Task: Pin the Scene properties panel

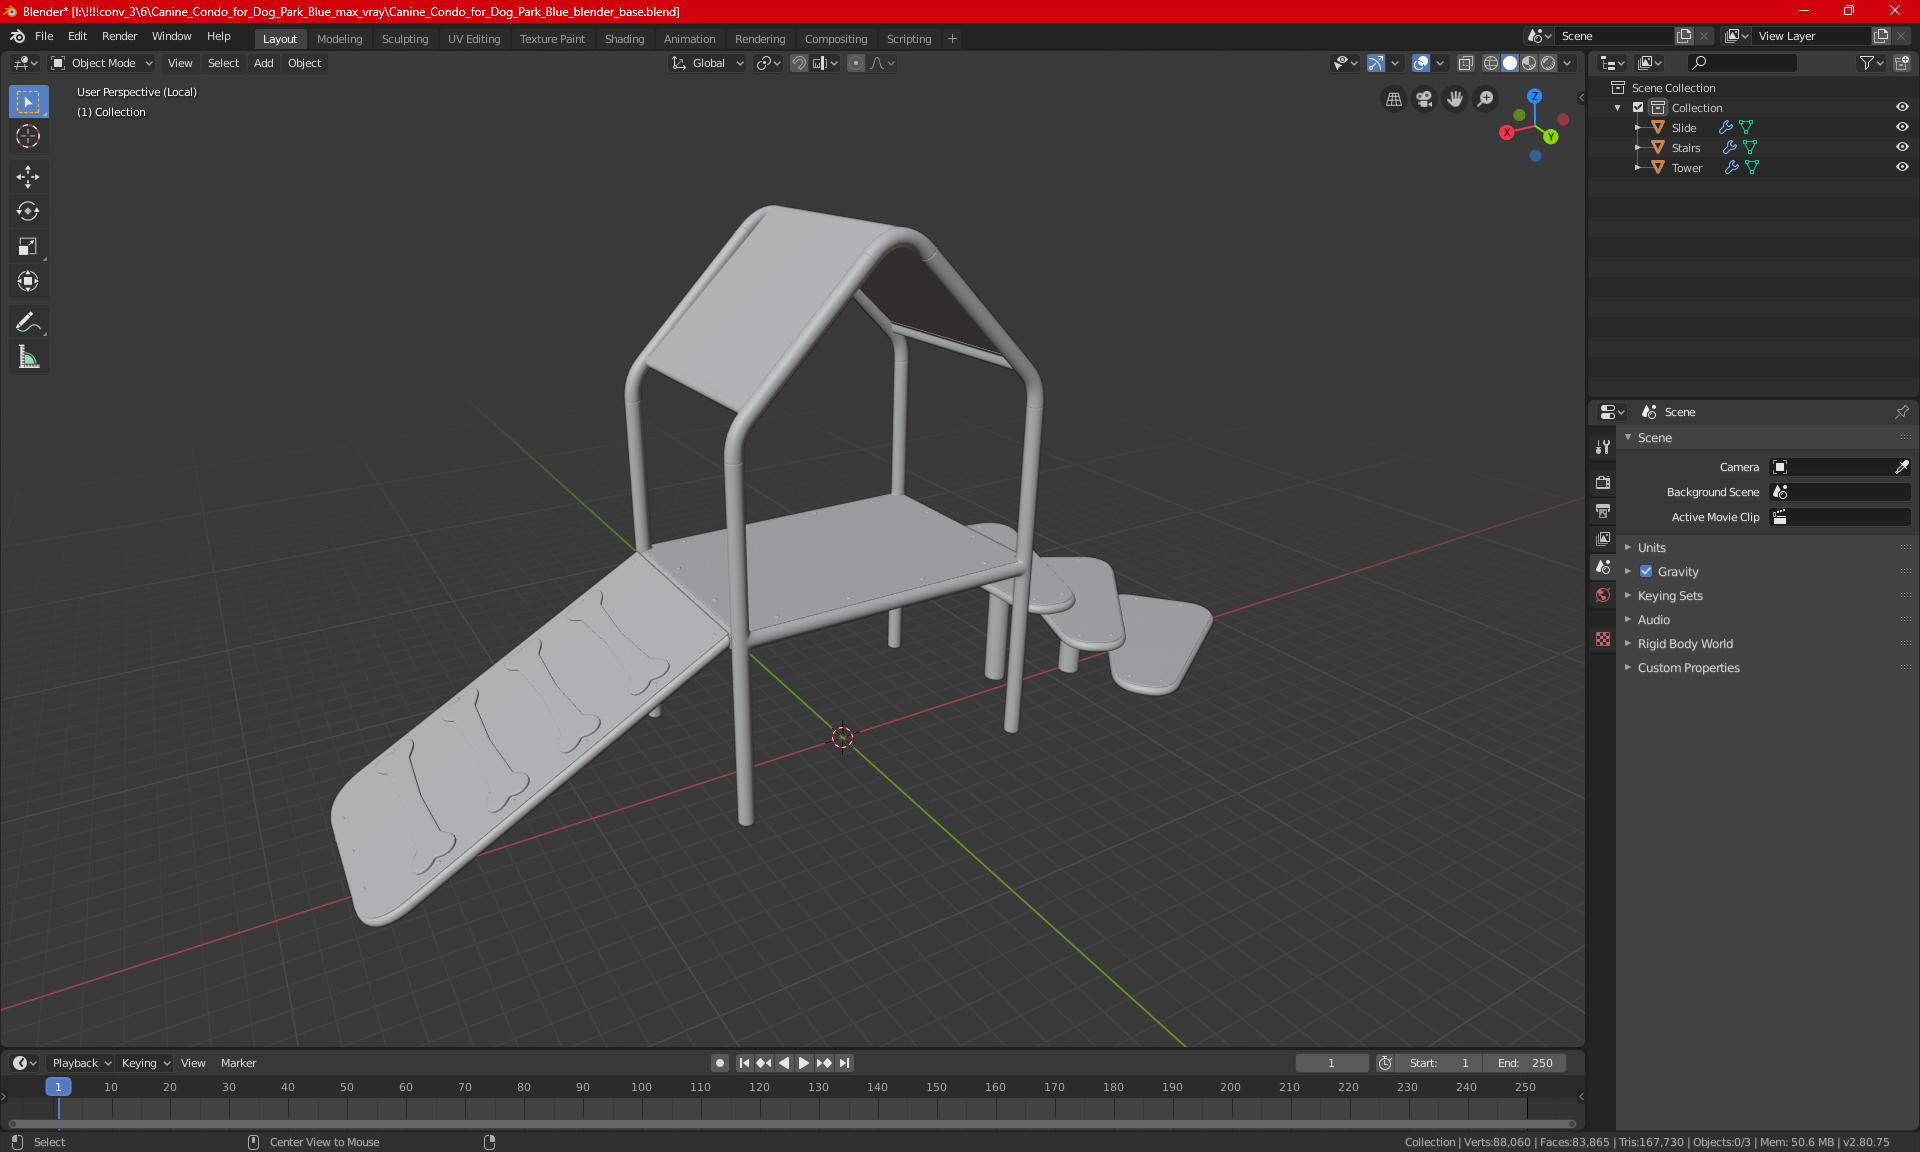Action: tap(1902, 412)
